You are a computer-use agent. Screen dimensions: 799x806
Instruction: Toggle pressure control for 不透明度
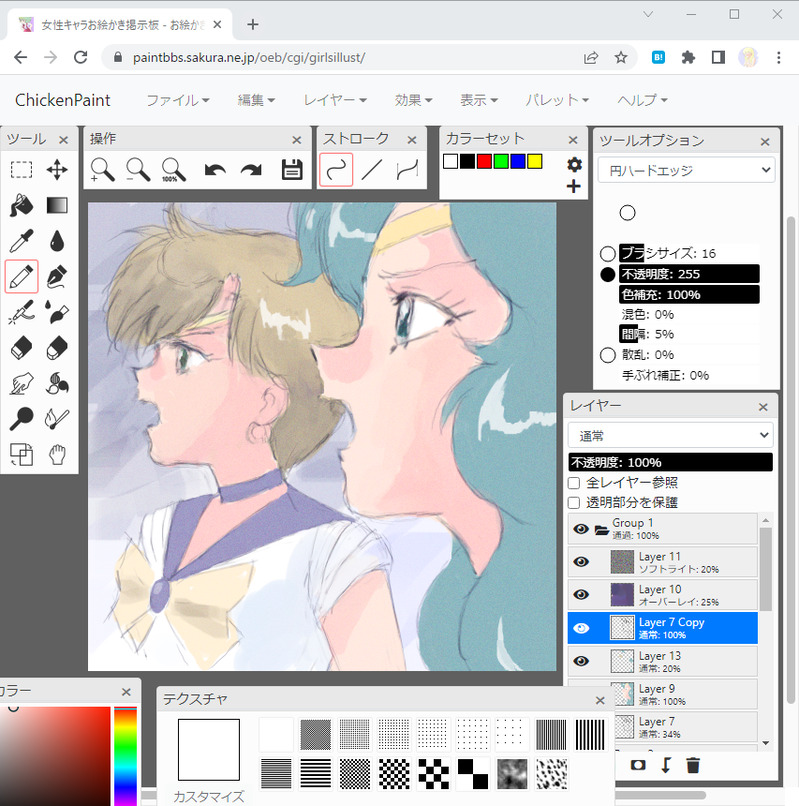[608, 274]
